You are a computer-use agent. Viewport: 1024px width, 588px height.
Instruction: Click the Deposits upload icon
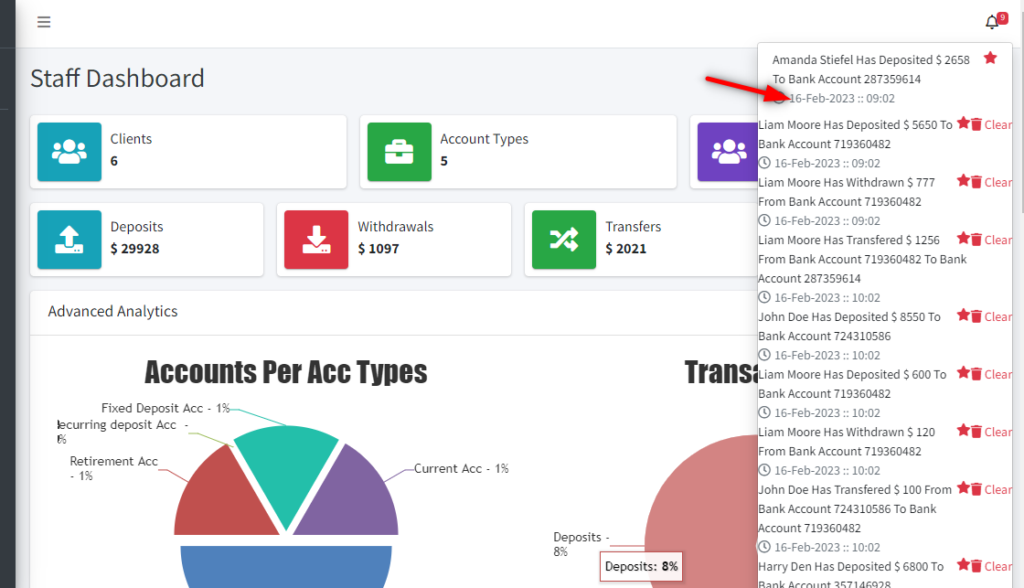(69, 239)
